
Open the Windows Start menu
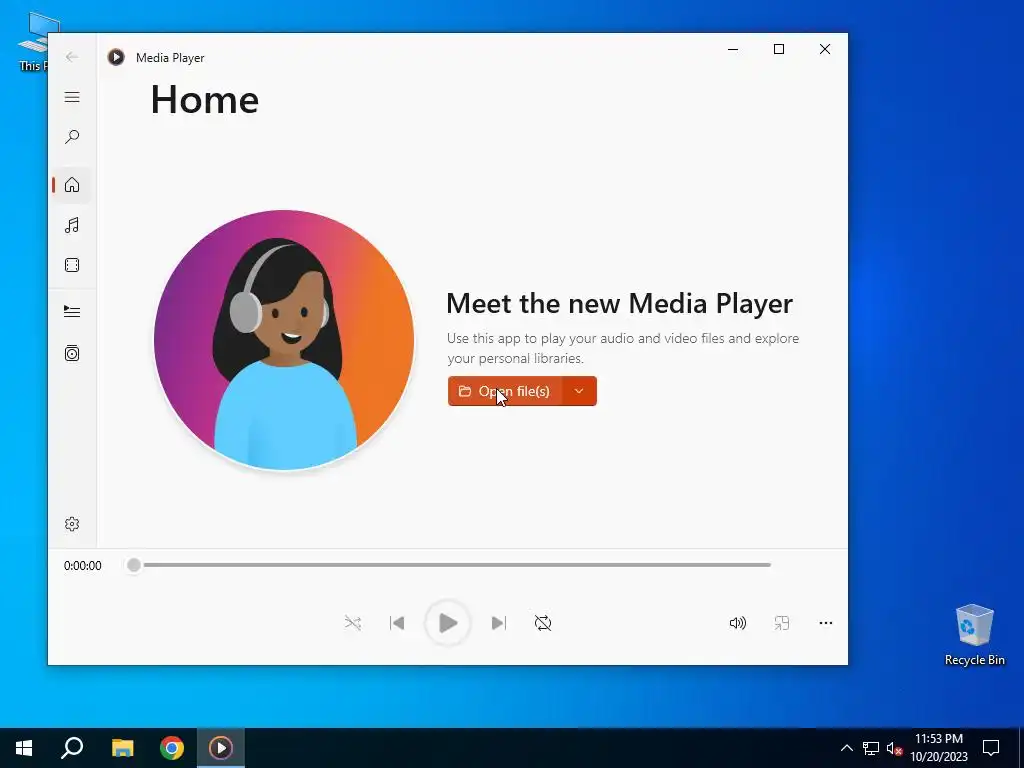24,748
